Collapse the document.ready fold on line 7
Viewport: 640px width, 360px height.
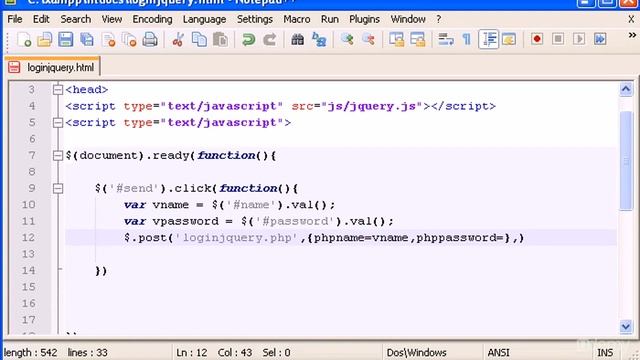click(58, 156)
